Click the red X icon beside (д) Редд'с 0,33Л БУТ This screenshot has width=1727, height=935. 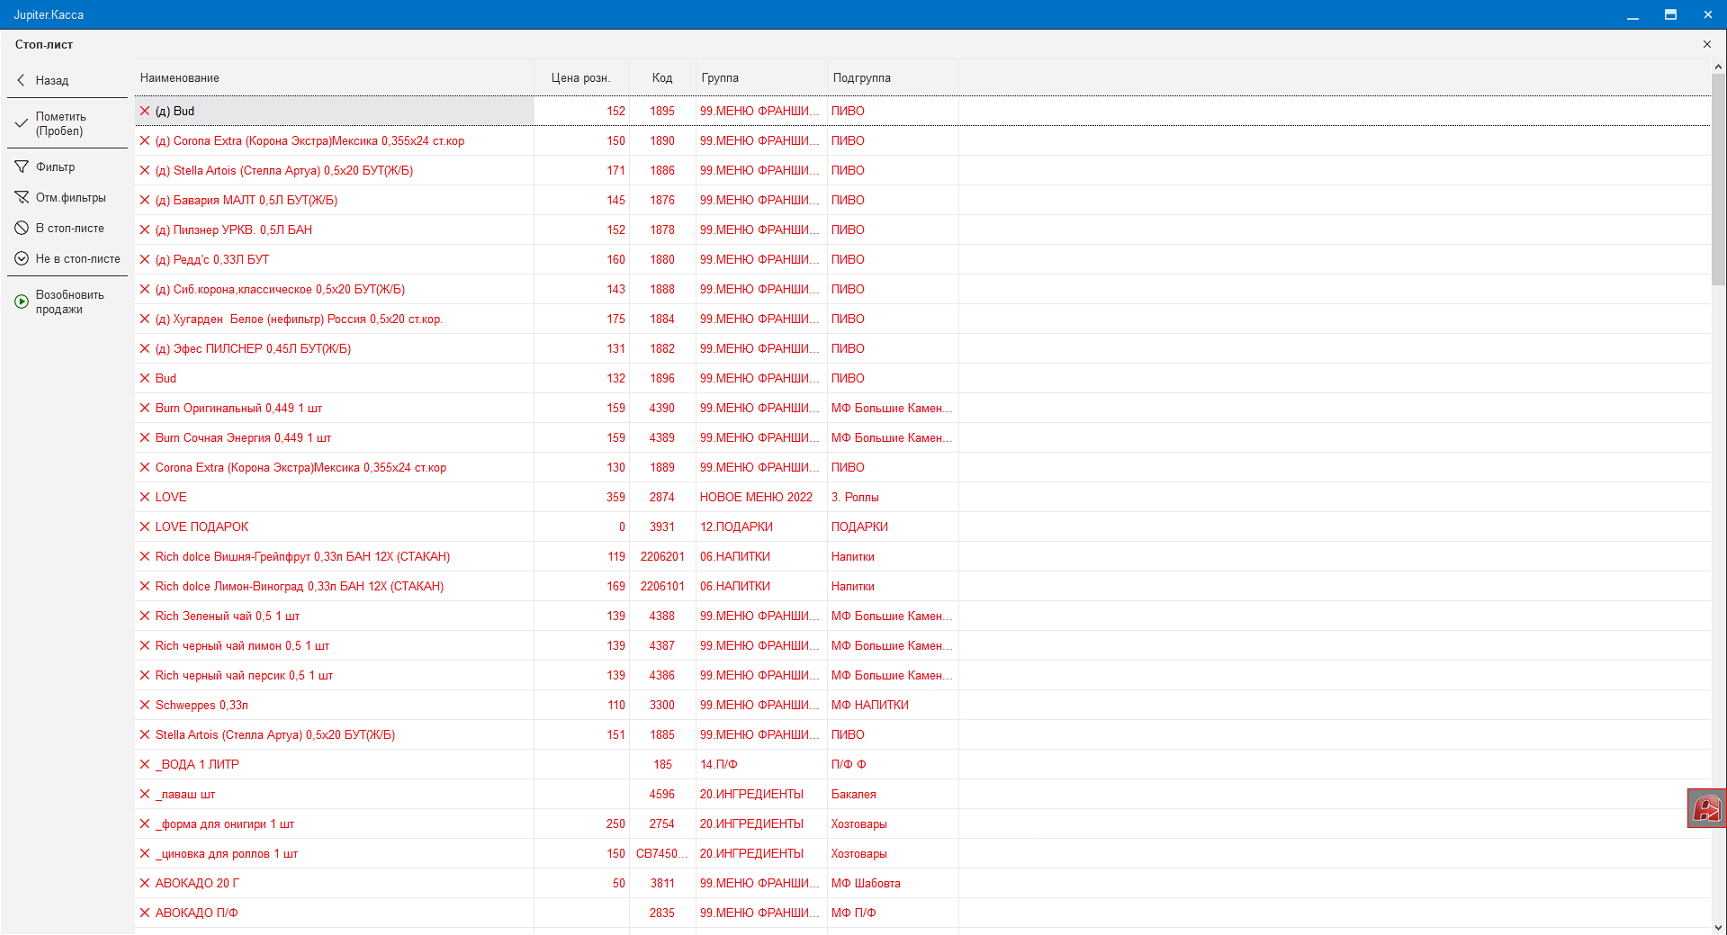point(145,259)
